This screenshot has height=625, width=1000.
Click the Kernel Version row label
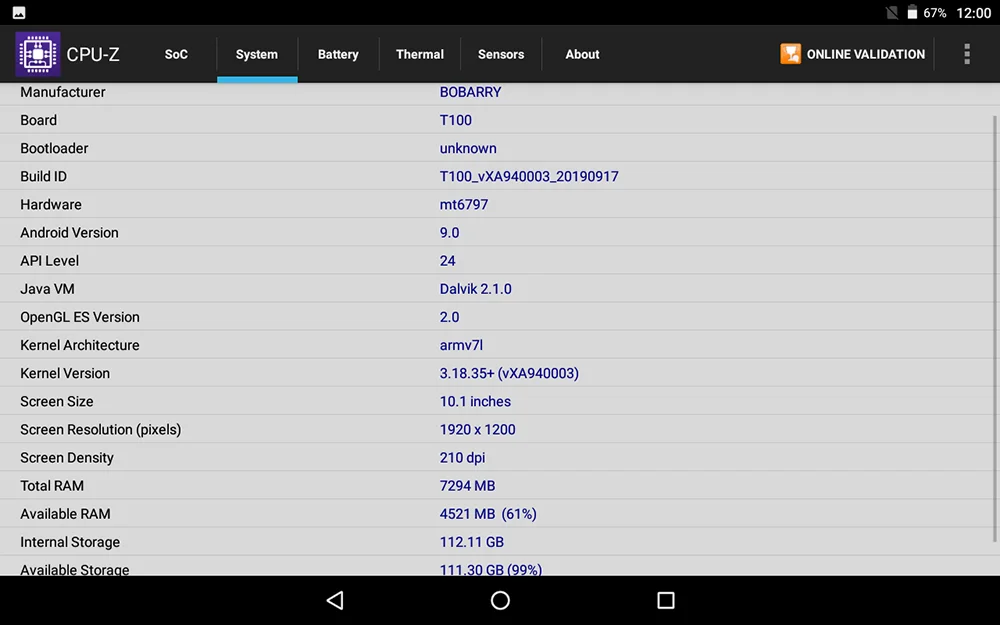(64, 373)
